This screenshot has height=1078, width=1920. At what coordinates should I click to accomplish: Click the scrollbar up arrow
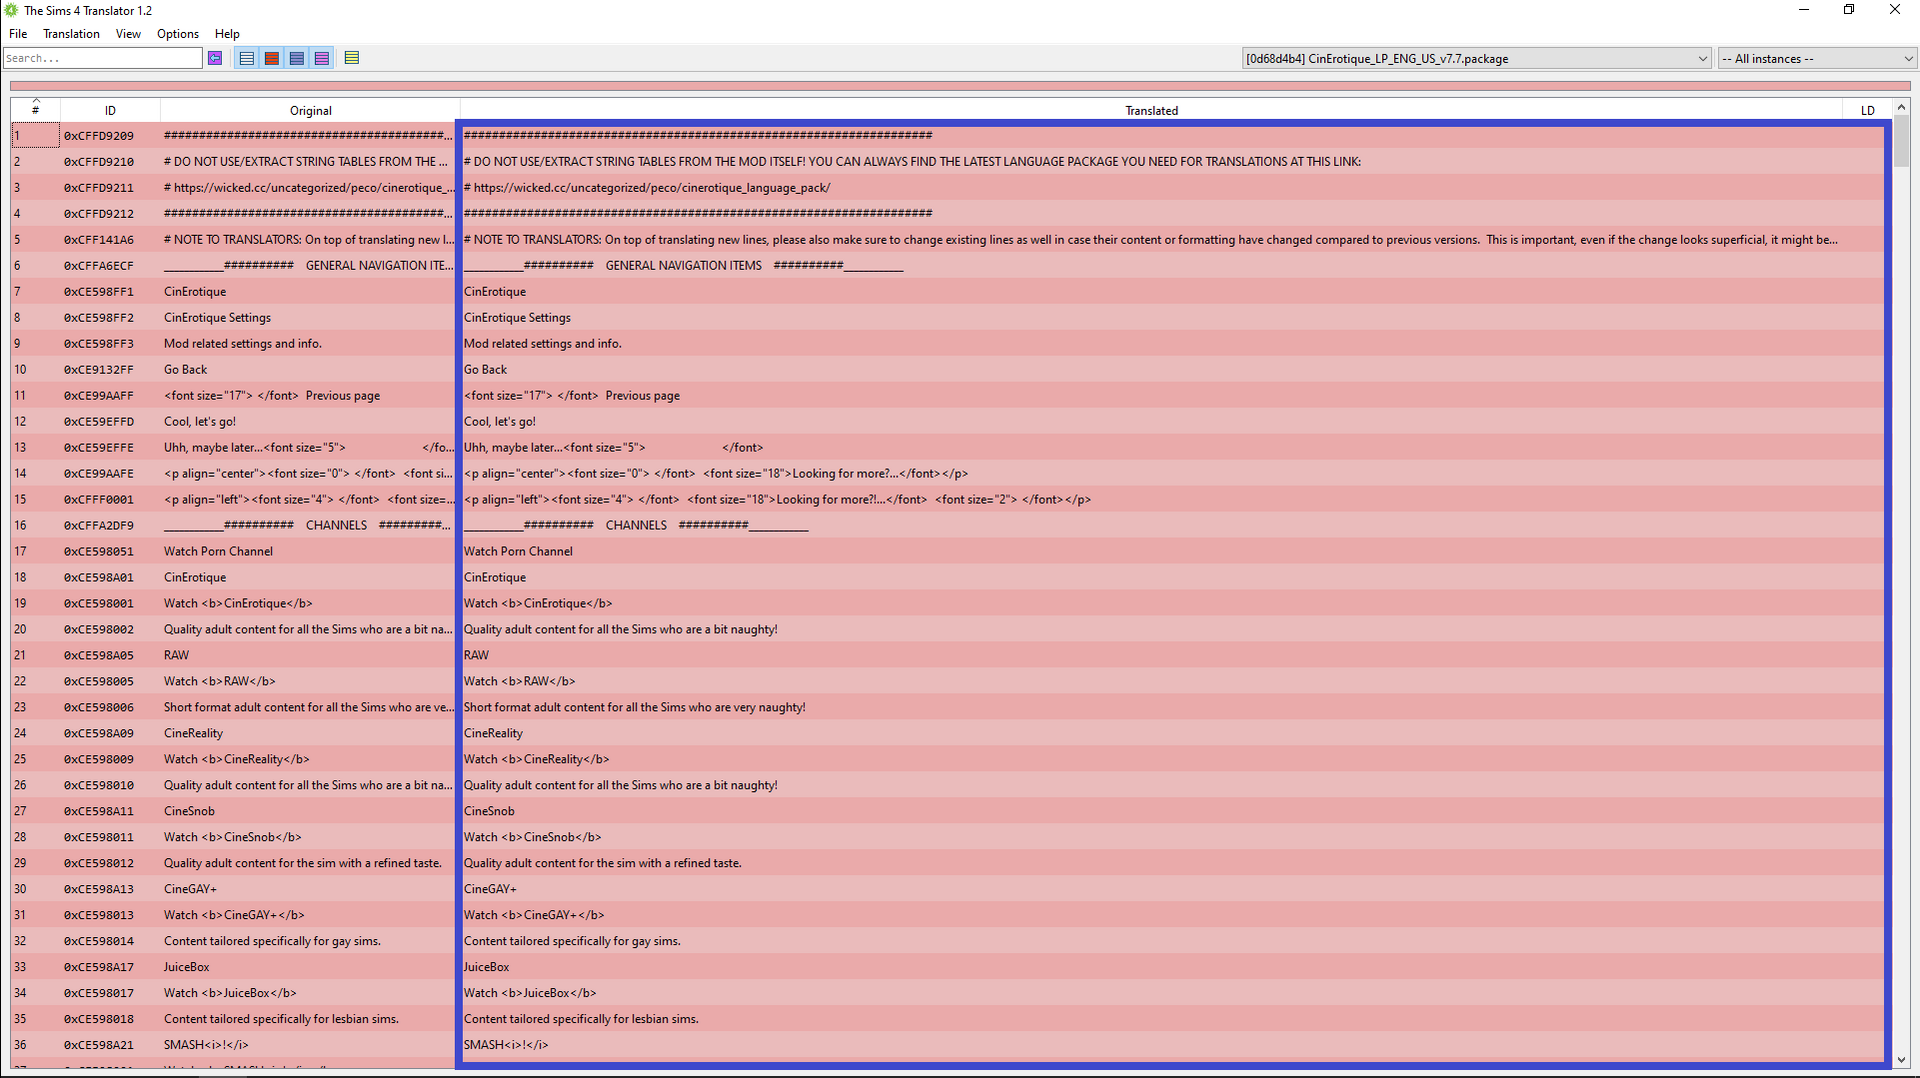(x=1902, y=107)
